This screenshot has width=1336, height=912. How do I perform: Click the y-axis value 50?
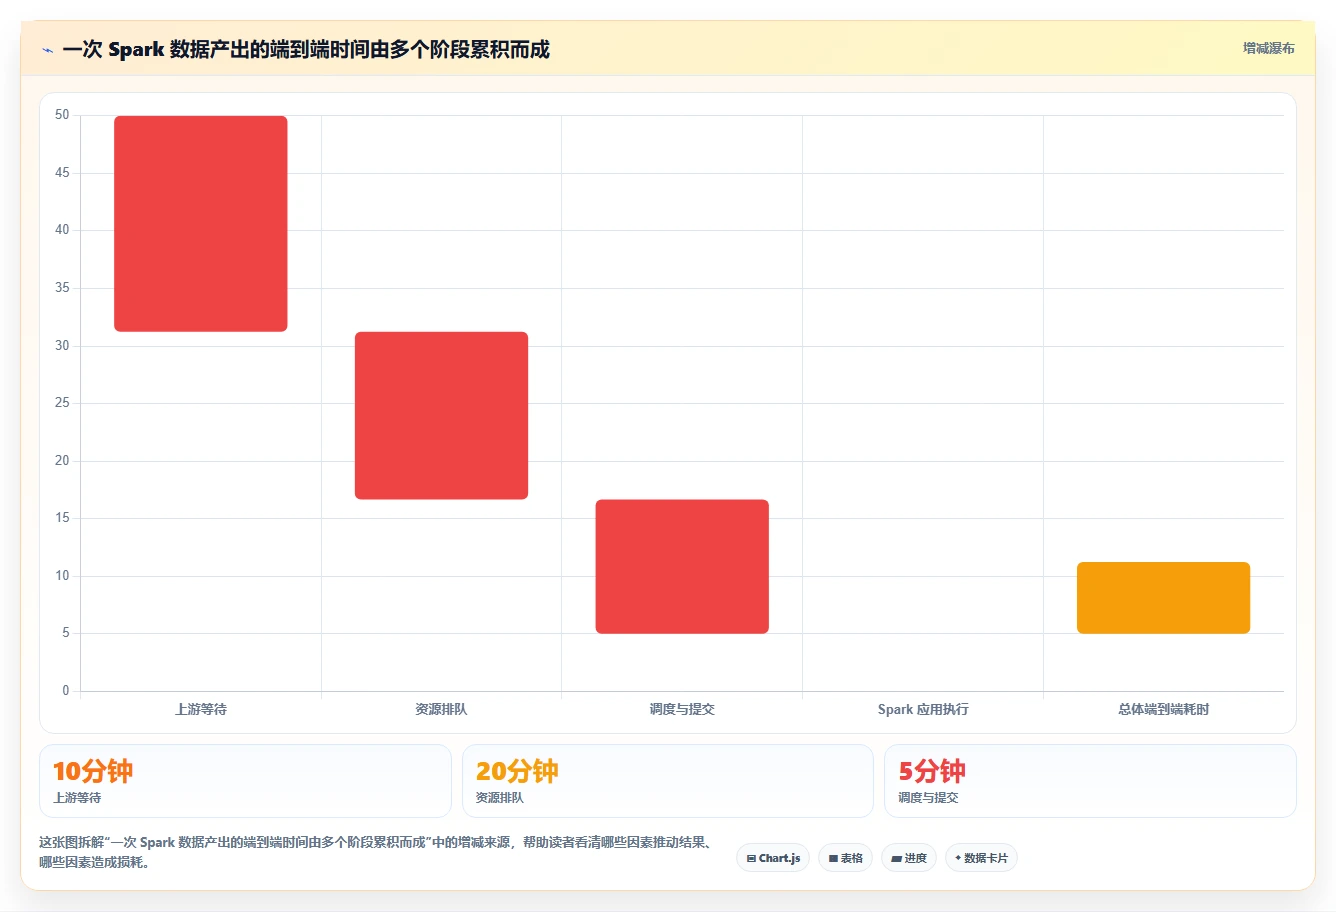point(62,115)
